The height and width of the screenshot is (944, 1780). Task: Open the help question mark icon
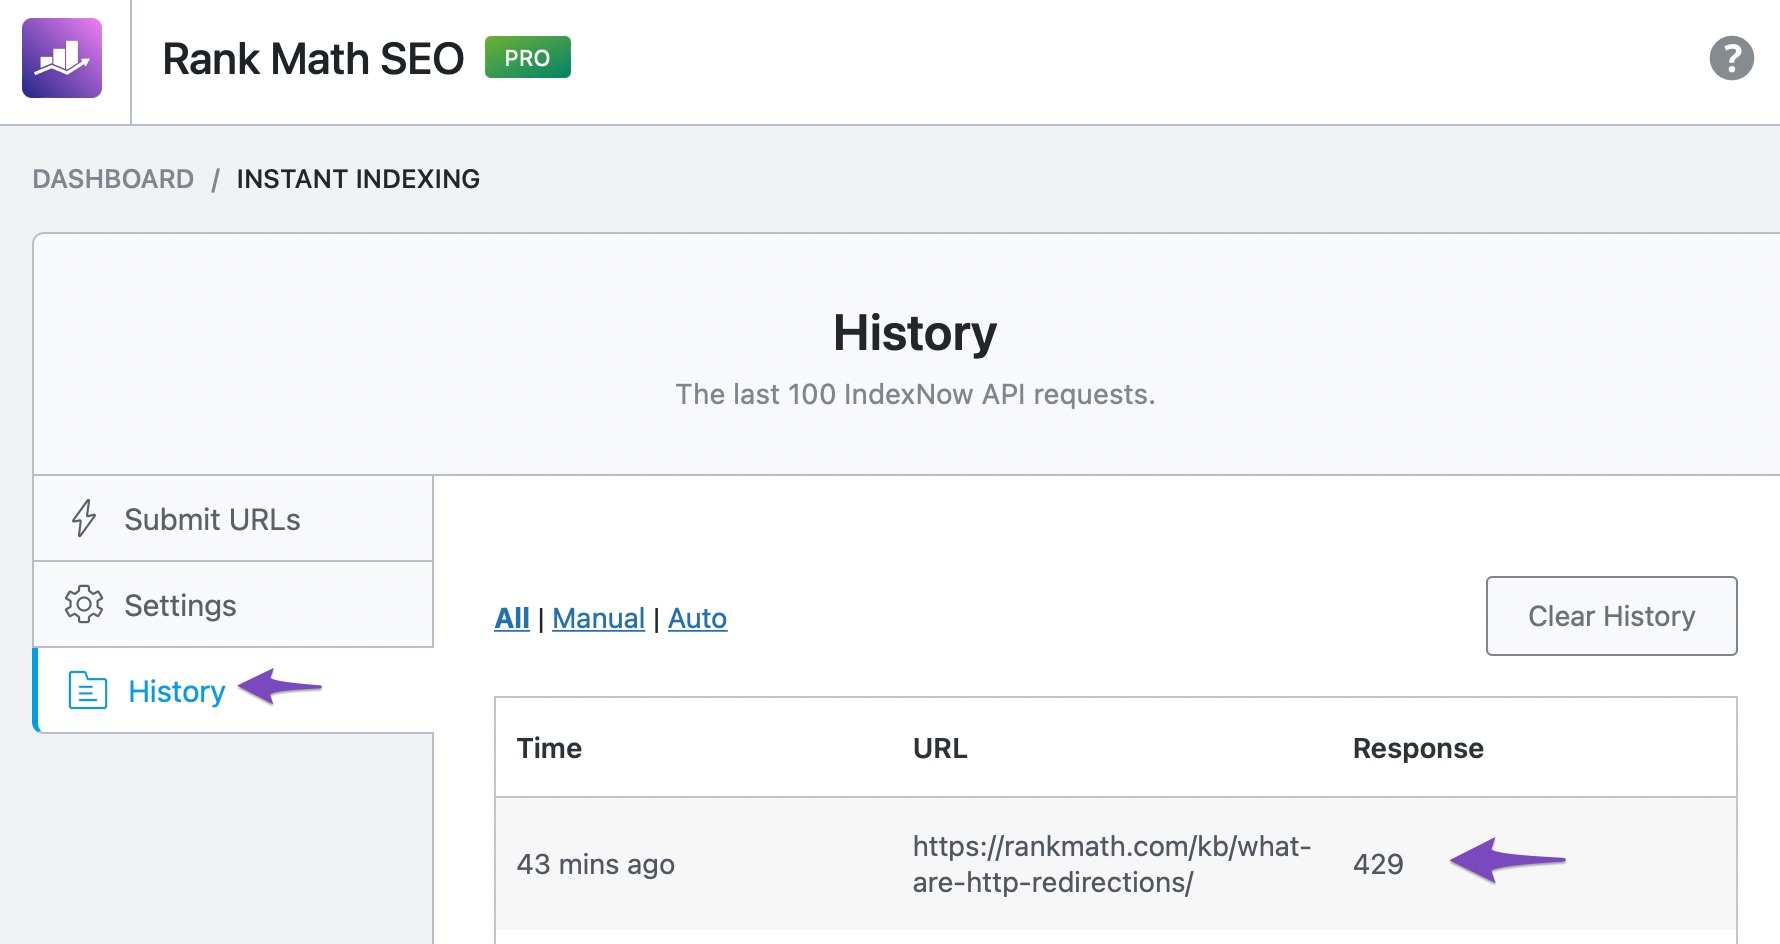coord(1731,58)
